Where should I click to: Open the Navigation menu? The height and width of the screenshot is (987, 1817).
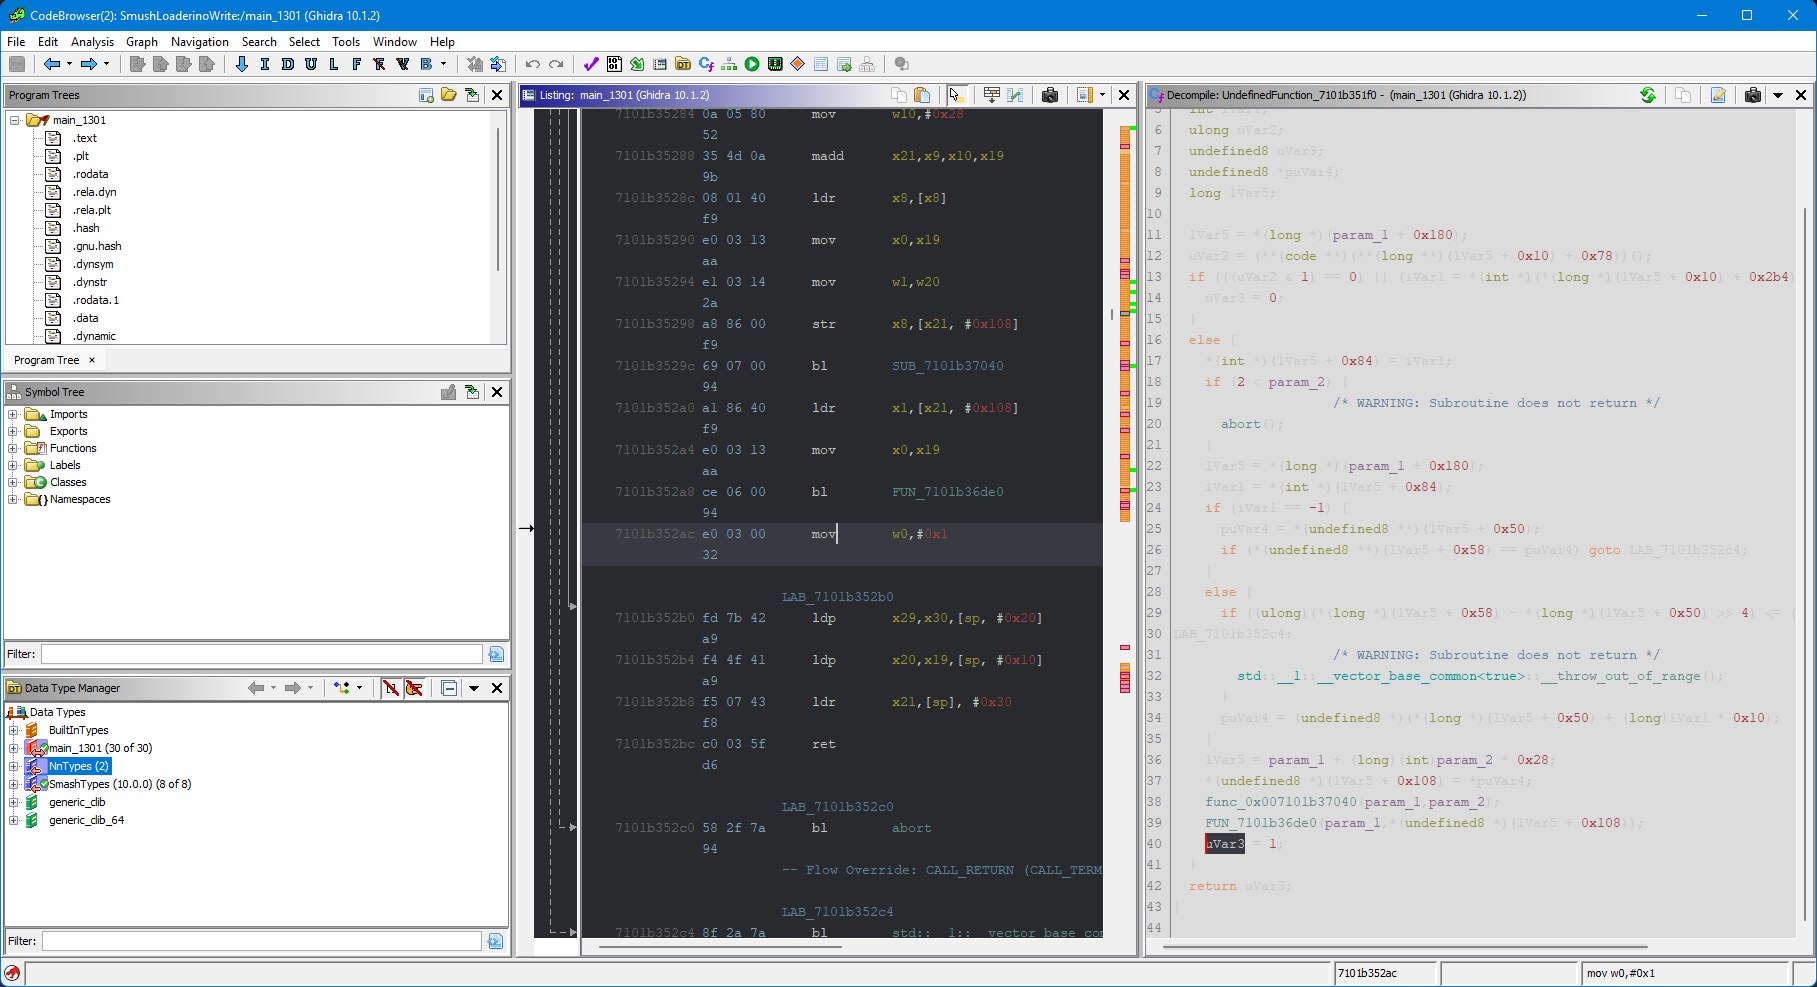click(x=200, y=42)
